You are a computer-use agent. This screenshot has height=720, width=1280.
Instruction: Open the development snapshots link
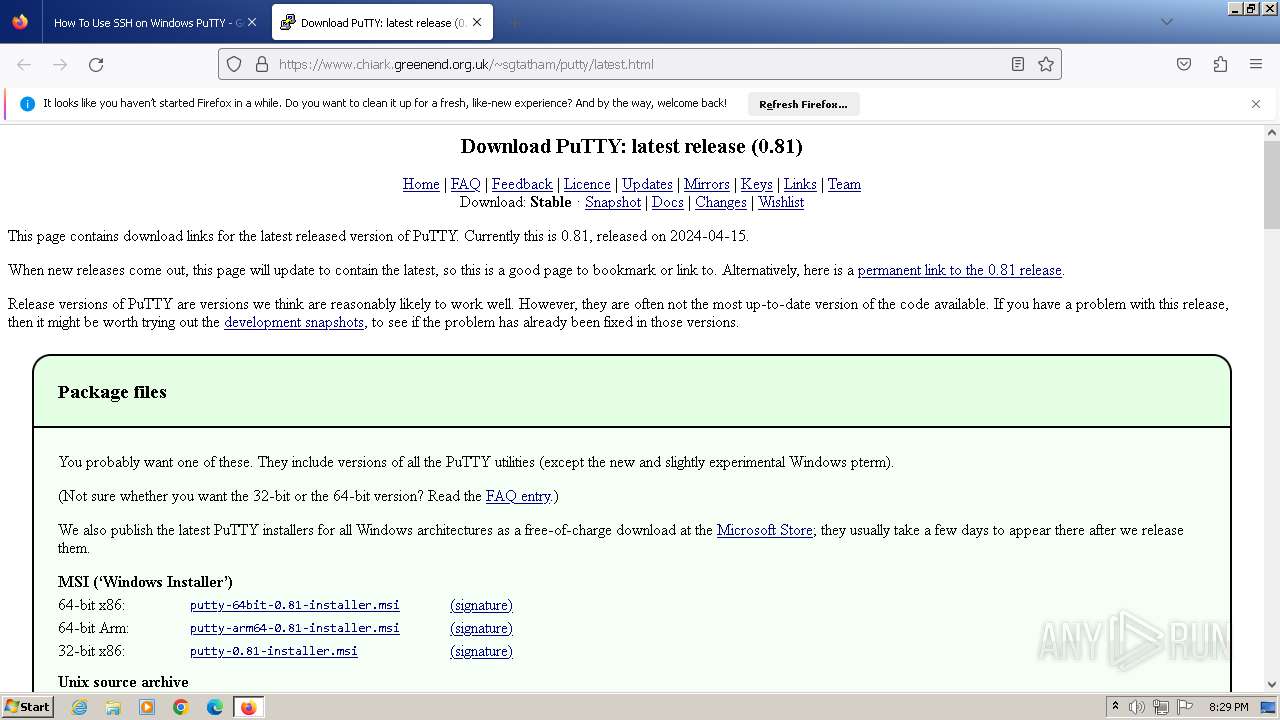294,322
